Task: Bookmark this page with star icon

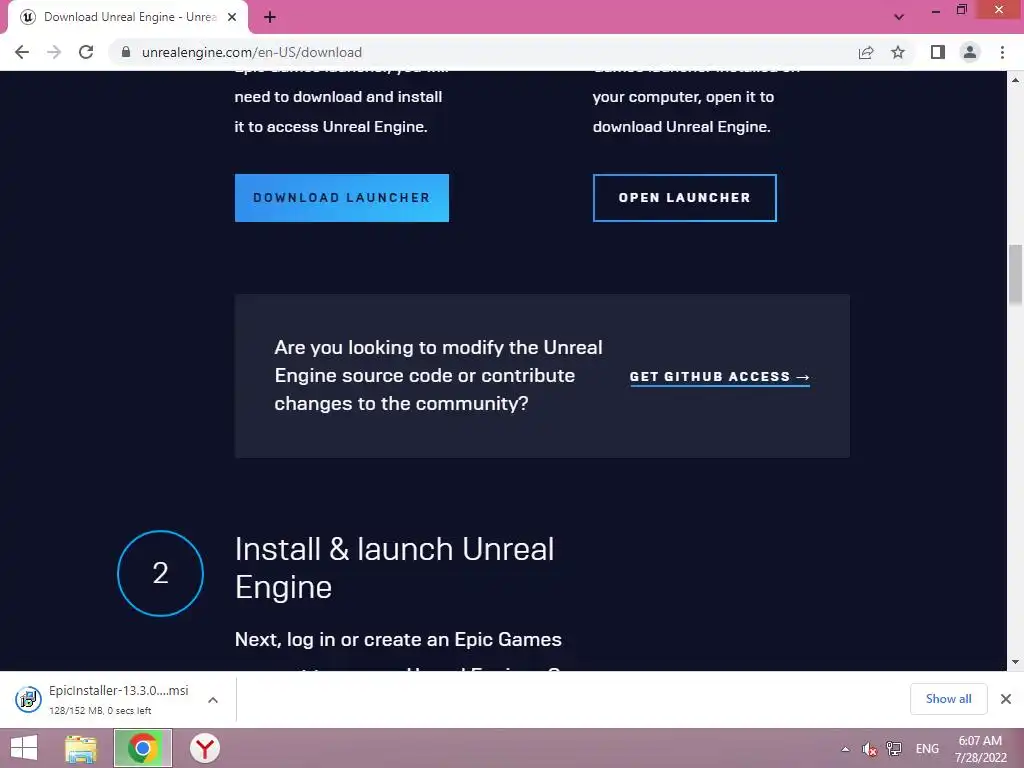Action: coord(898,52)
